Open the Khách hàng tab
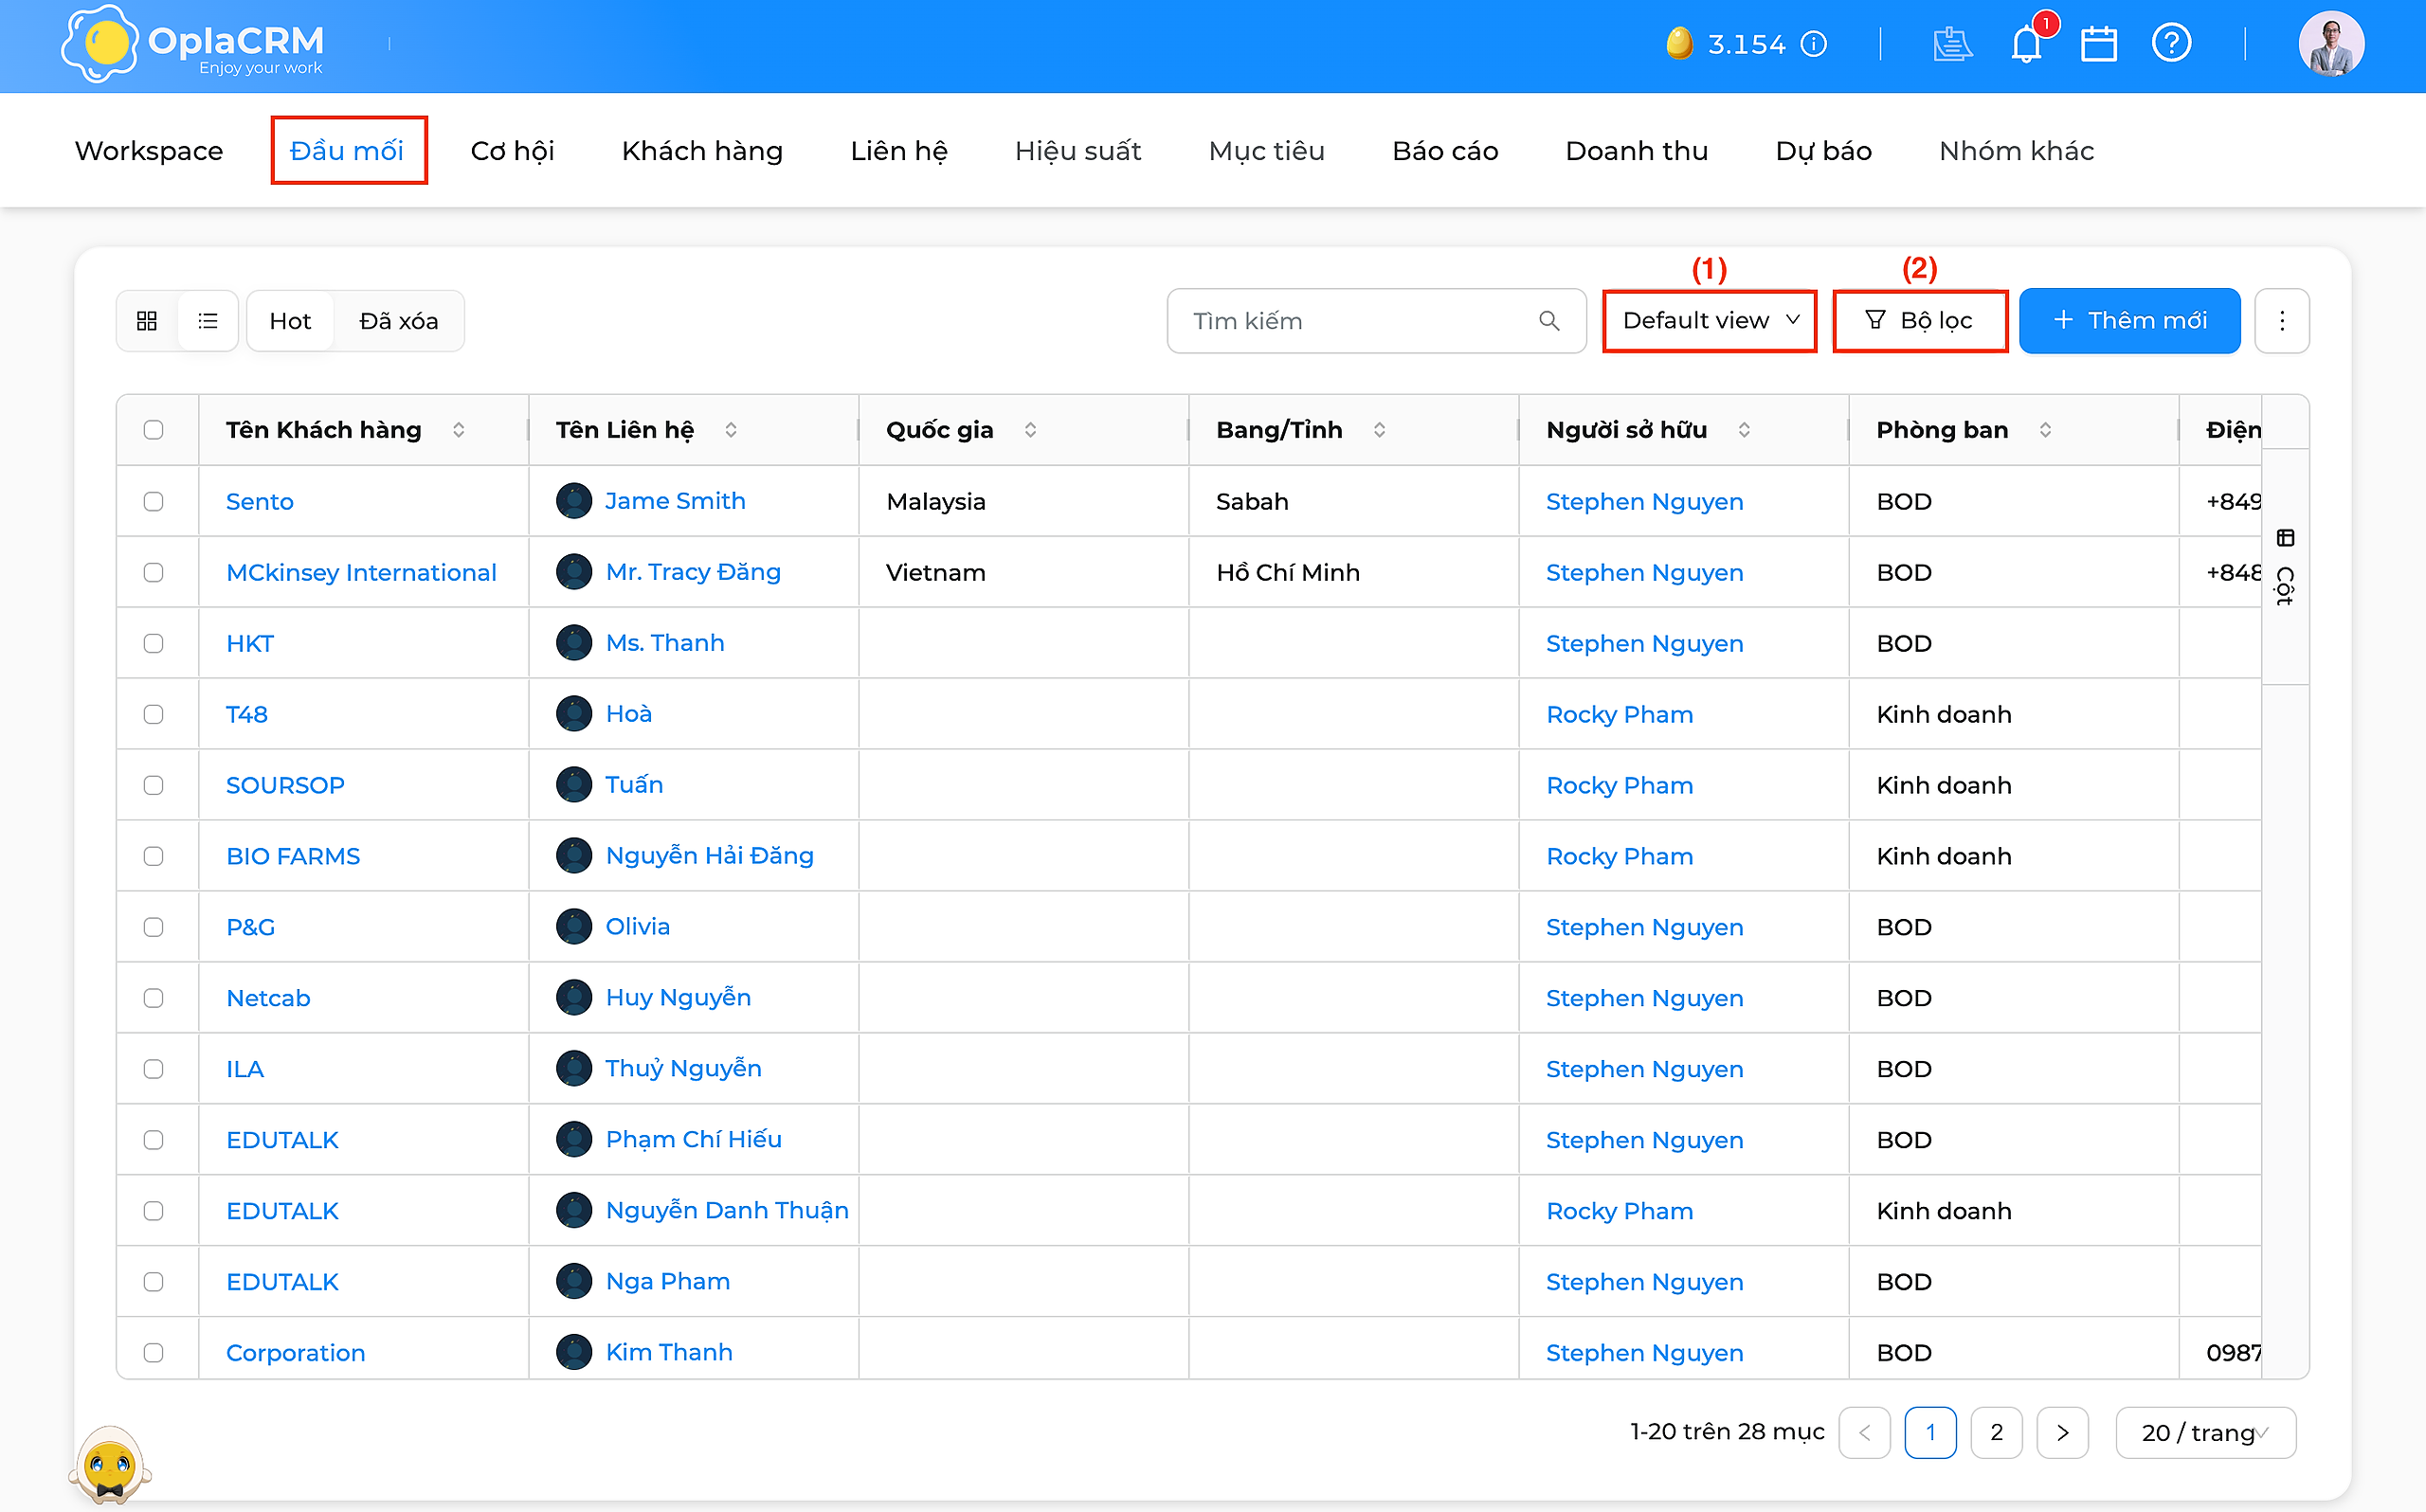 click(702, 151)
